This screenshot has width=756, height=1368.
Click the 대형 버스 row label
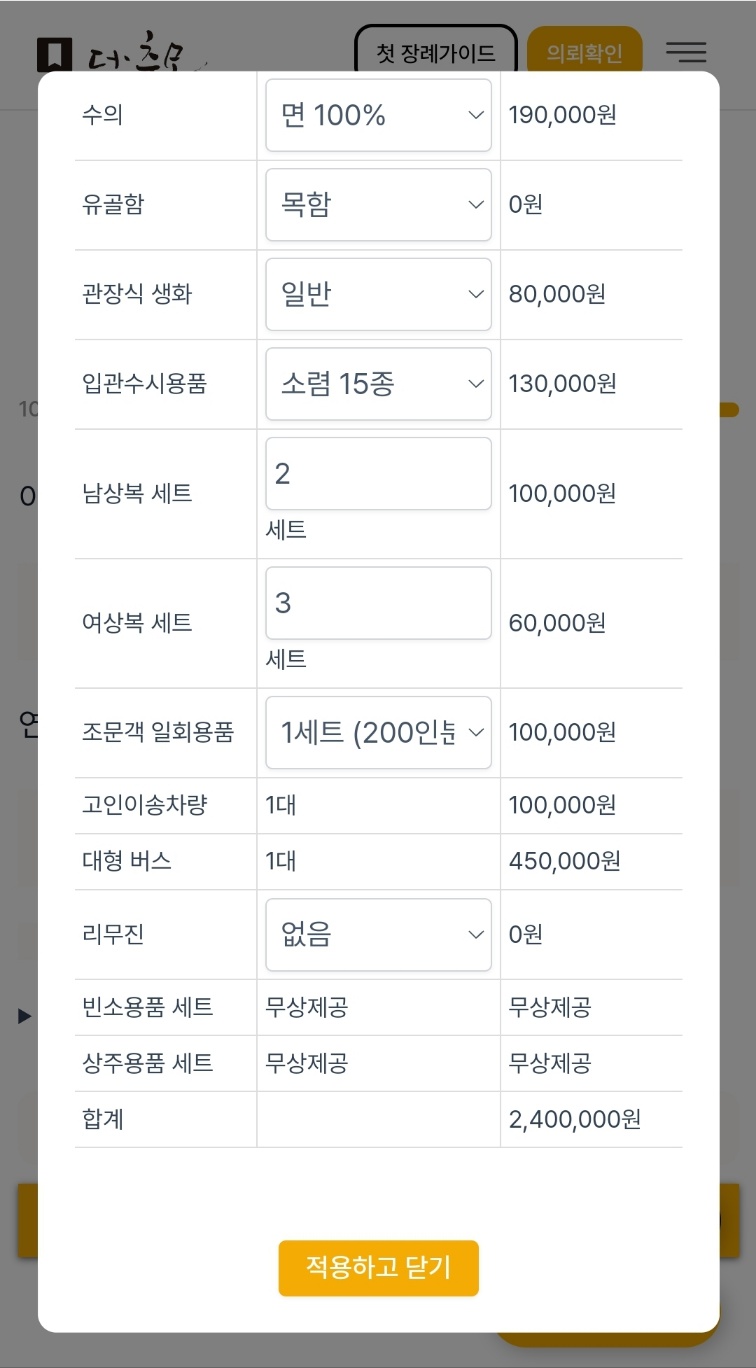[127, 861]
